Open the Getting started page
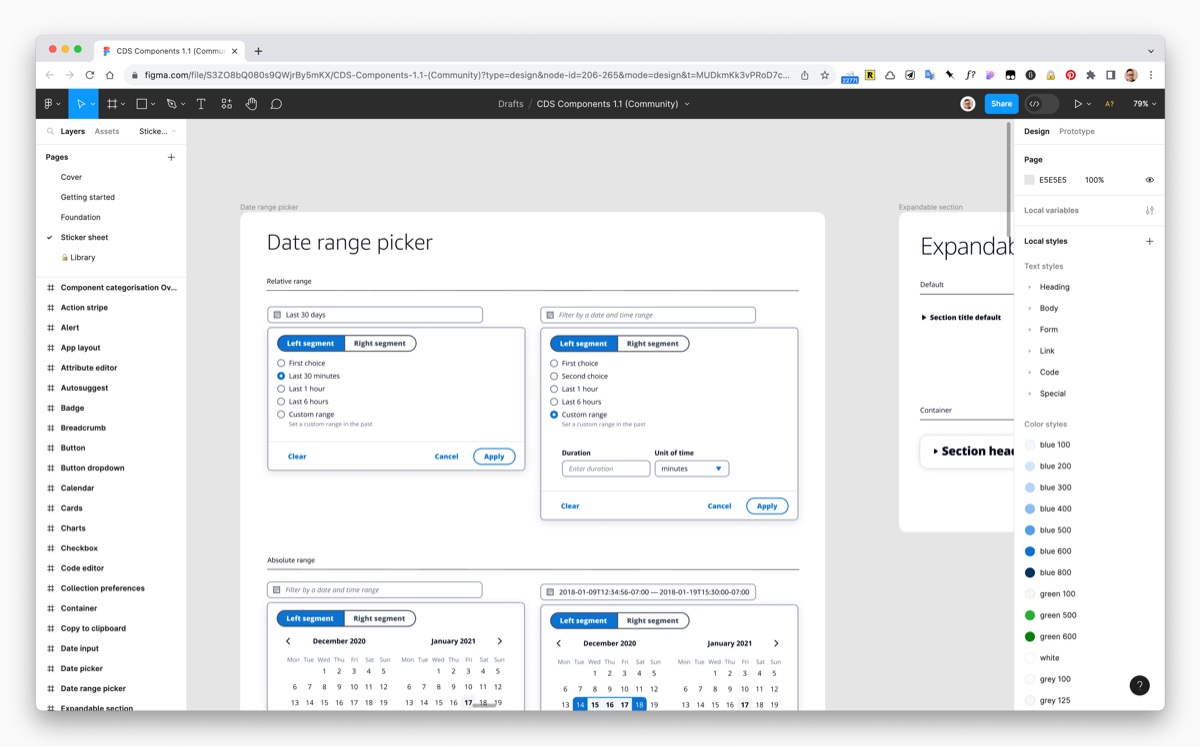This screenshot has width=1200, height=747. [88, 197]
